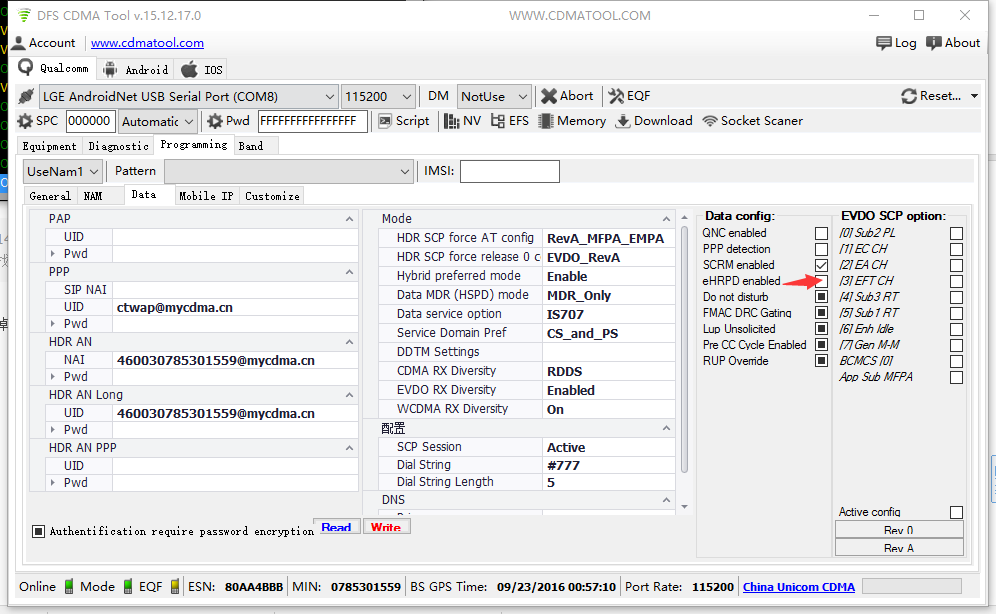Switch to the Diagnostic tab

click(x=118, y=146)
